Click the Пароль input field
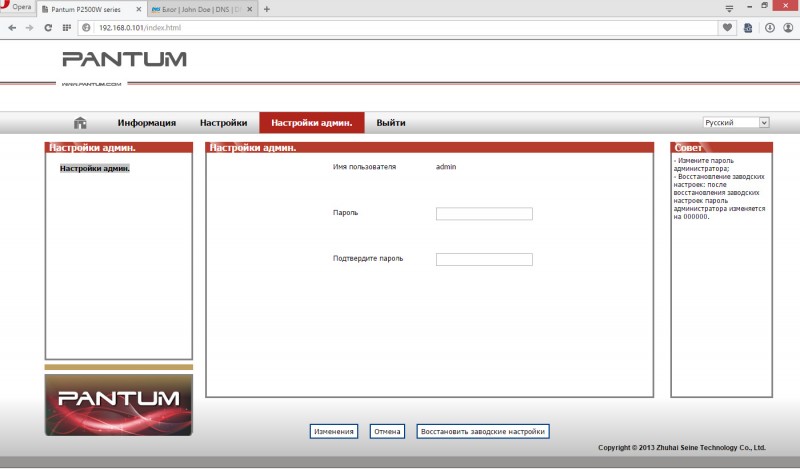This screenshot has height=469, width=800. (x=484, y=214)
